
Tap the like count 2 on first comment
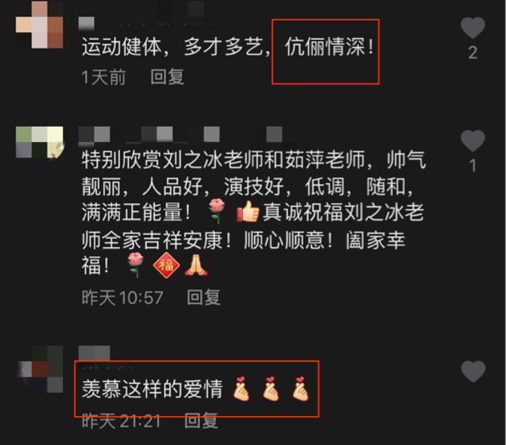473,53
